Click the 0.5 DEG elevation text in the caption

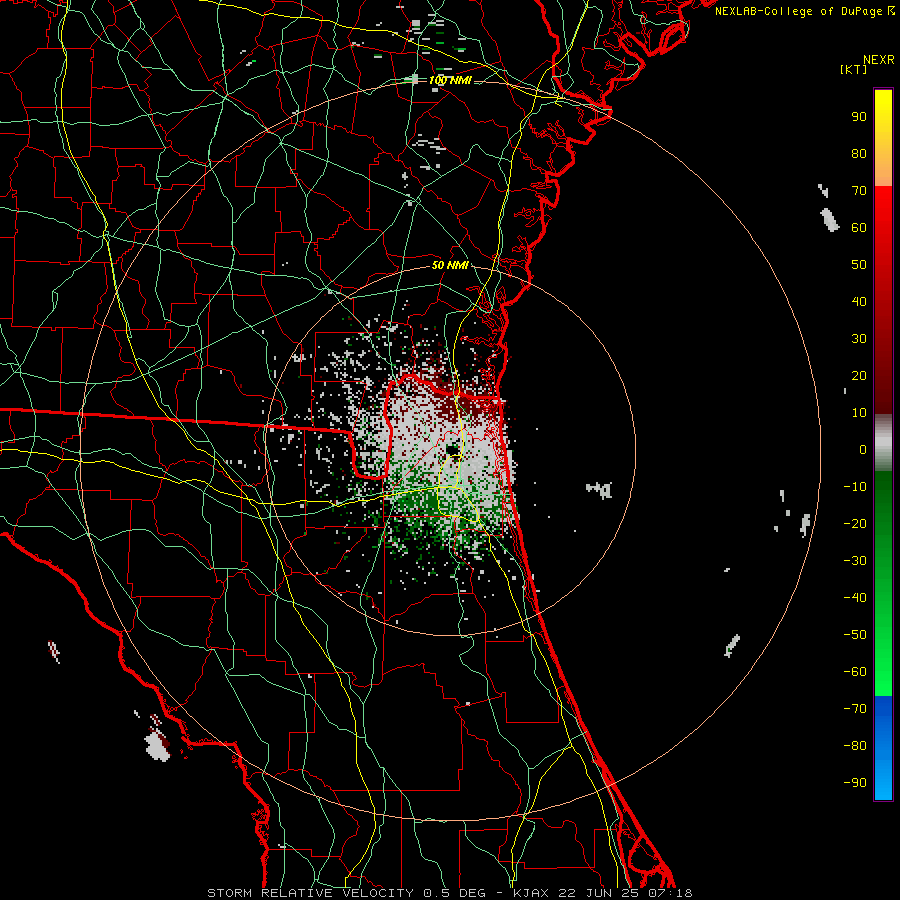(x=455, y=893)
